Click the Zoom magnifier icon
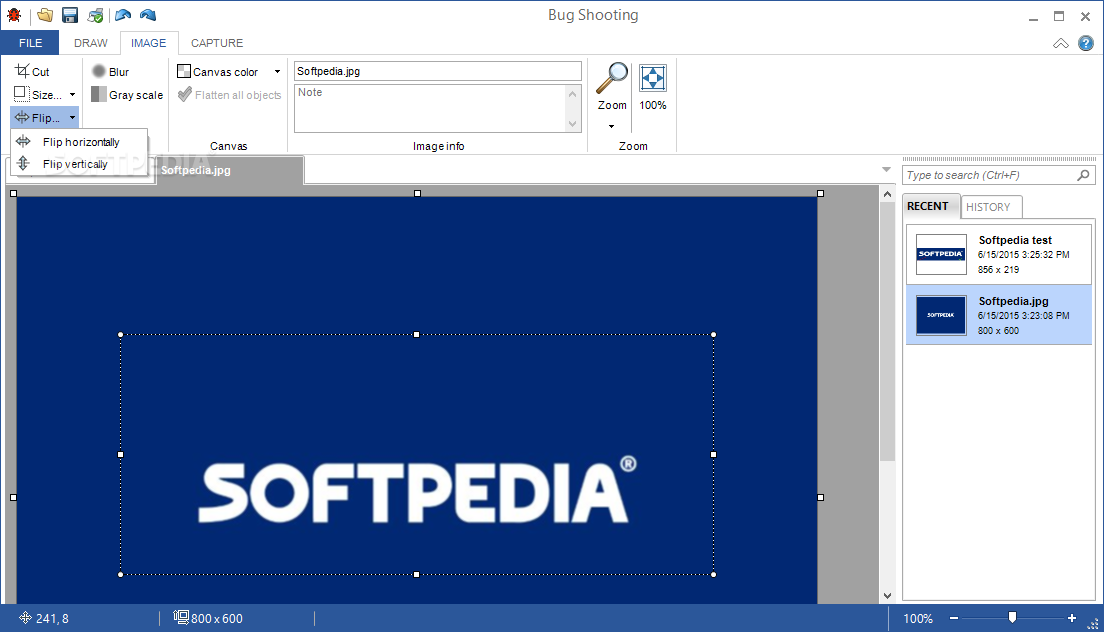 coord(612,79)
